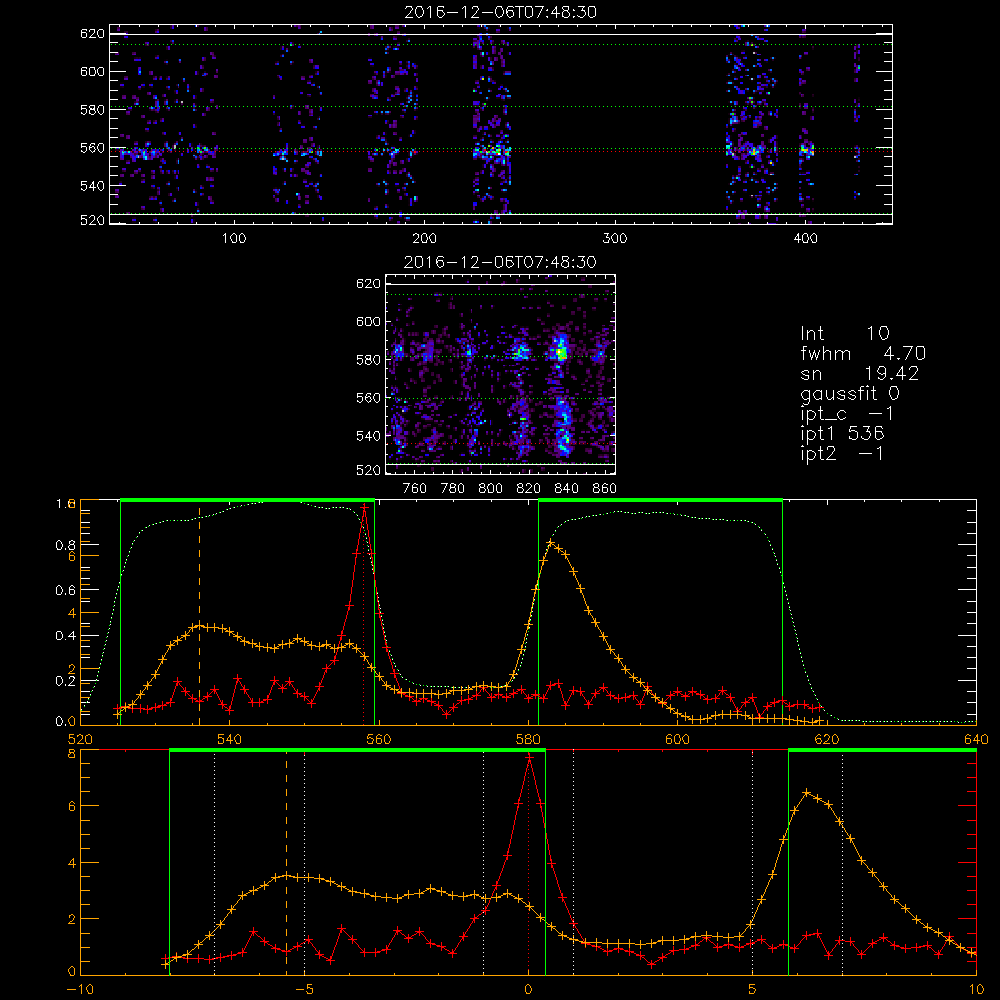
Task: Click the brightest blob in the small square image
Action: point(561,352)
